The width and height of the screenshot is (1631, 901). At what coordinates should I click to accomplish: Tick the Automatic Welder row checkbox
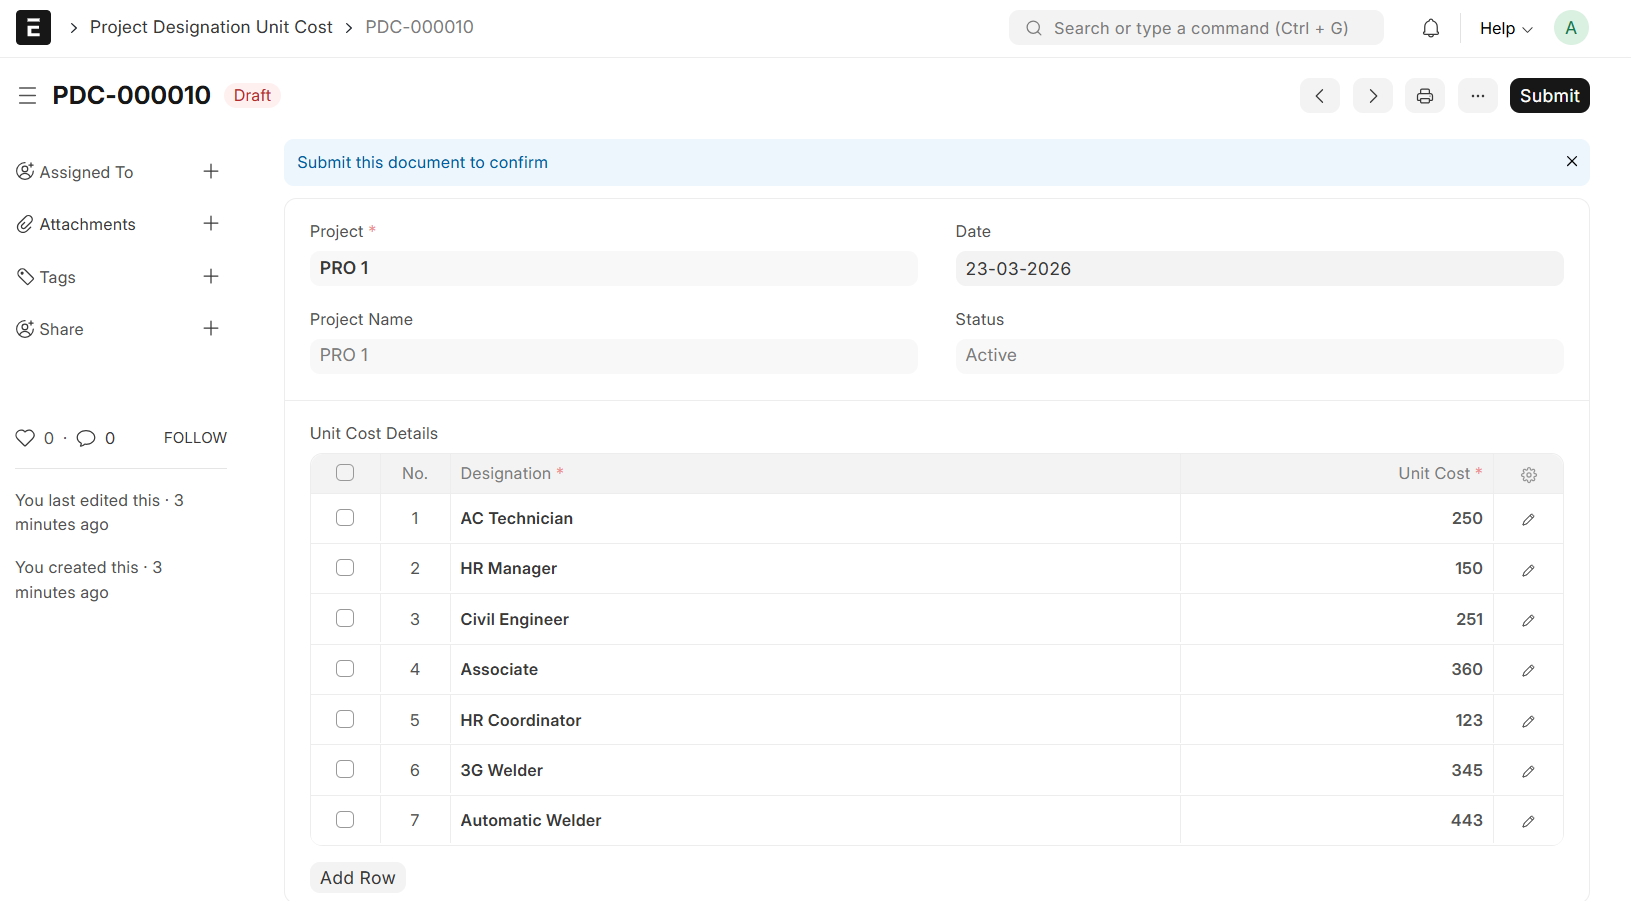pos(345,820)
